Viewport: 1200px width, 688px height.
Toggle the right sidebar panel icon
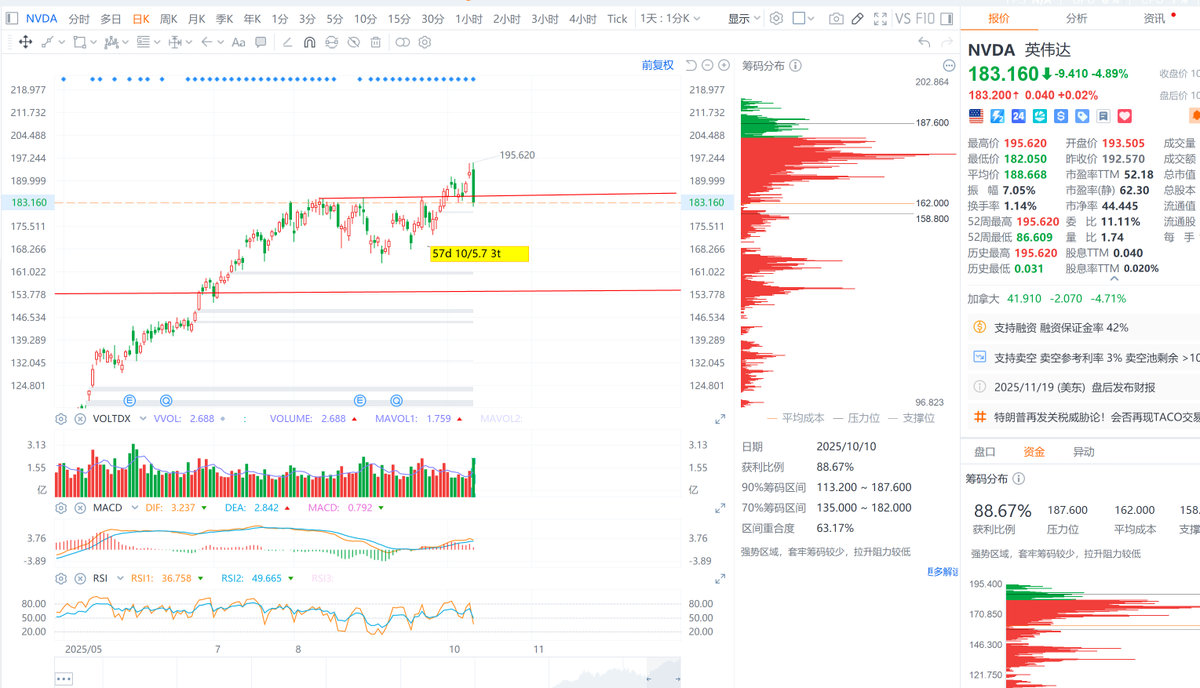point(946,19)
